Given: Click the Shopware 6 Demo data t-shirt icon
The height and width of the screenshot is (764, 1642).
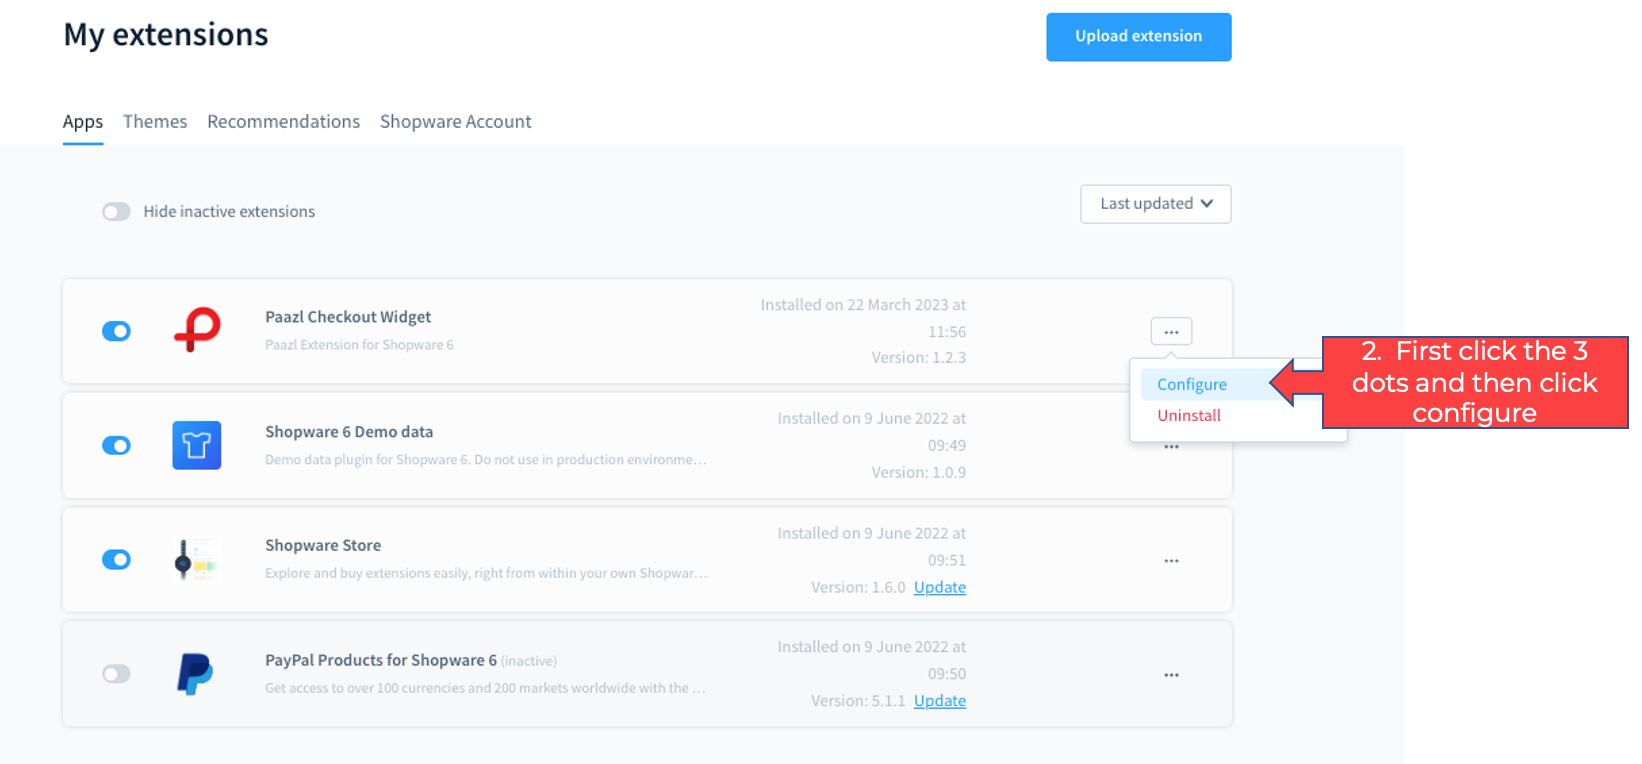Looking at the screenshot, I should (x=197, y=445).
